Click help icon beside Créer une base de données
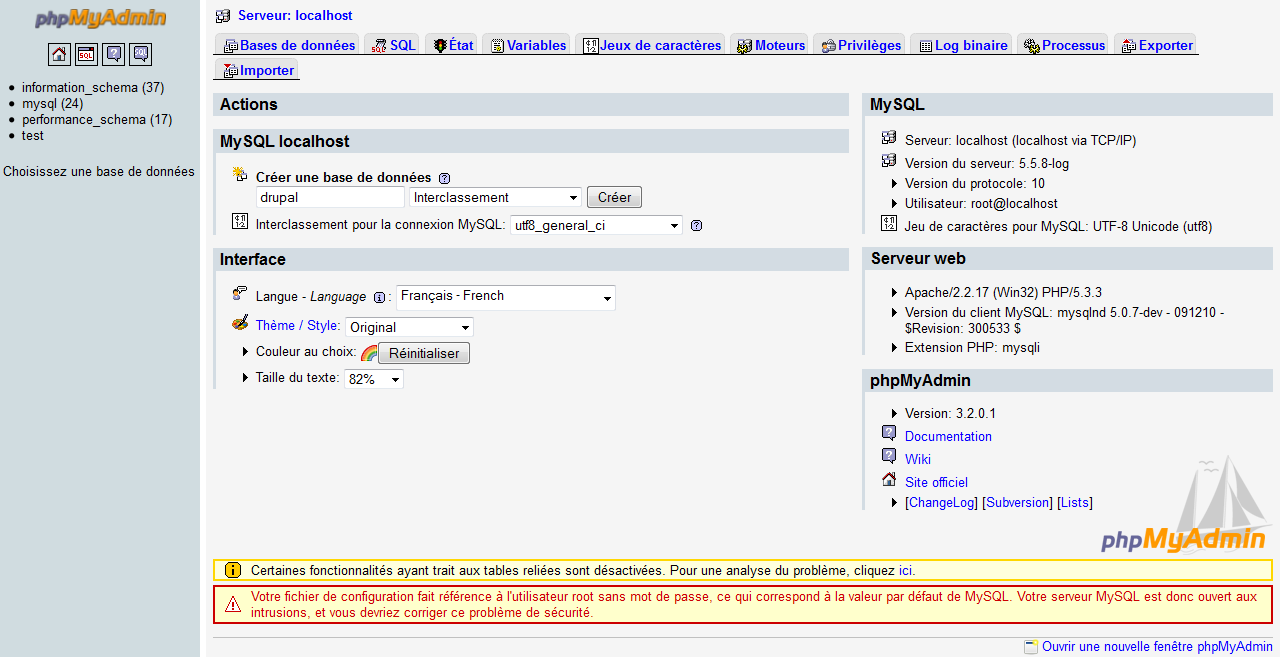This screenshot has width=1280, height=657. click(445, 178)
